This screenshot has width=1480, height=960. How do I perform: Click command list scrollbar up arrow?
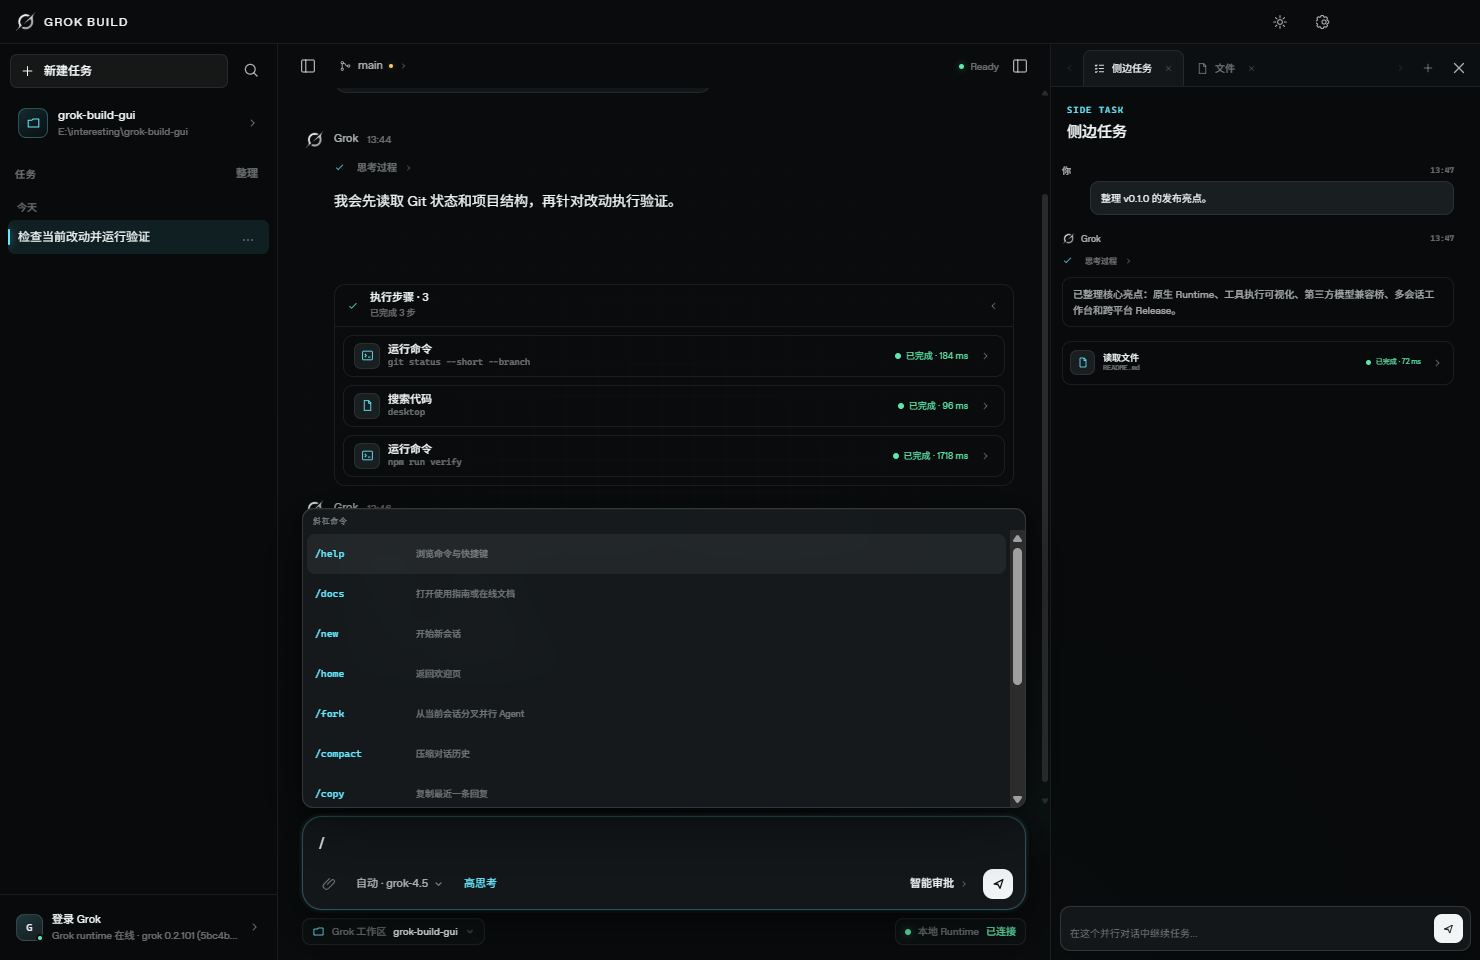1017,538
